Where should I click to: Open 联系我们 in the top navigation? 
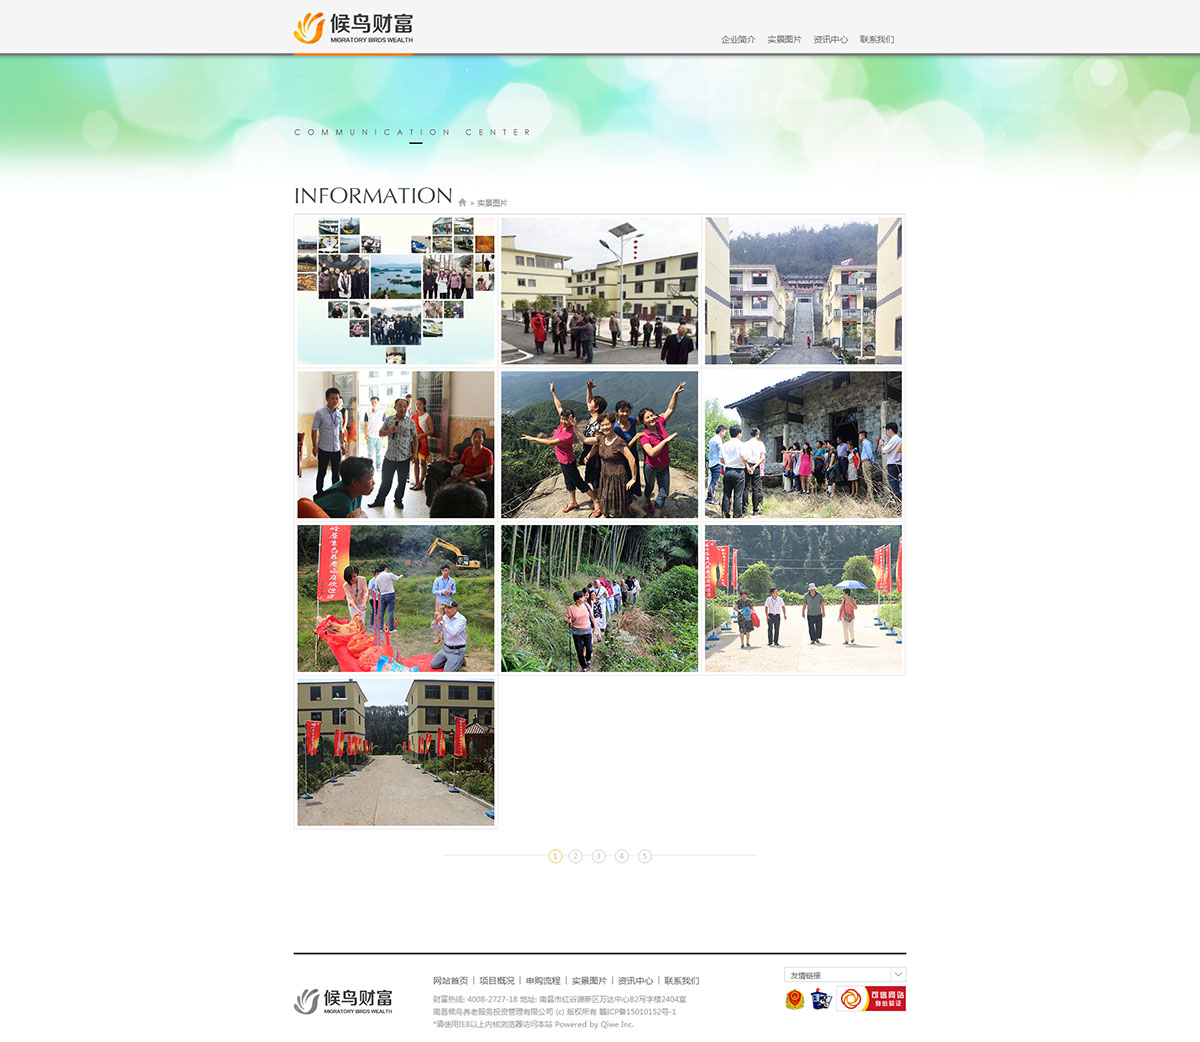pos(877,40)
